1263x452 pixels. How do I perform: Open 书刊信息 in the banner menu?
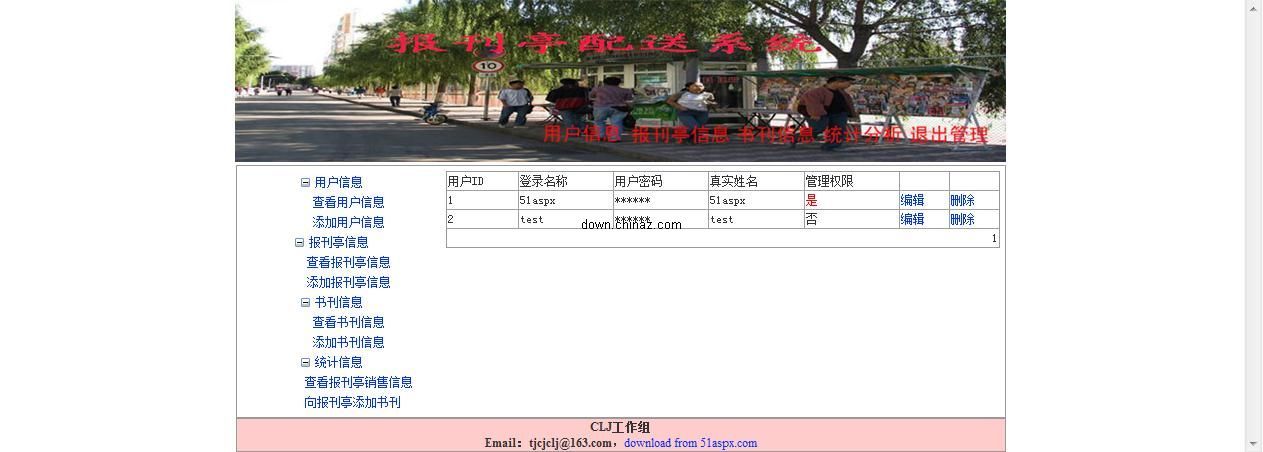click(775, 134)
